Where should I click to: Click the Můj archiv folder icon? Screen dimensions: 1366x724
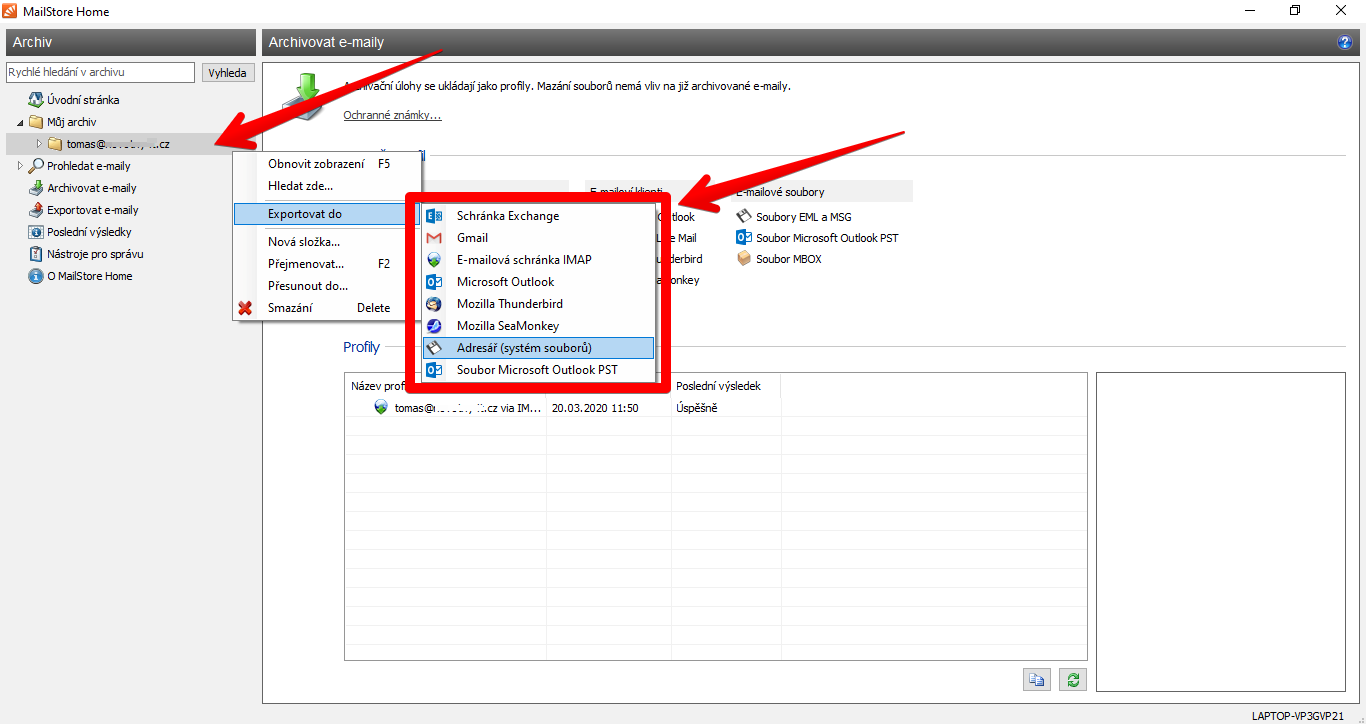tap(36, 122)
